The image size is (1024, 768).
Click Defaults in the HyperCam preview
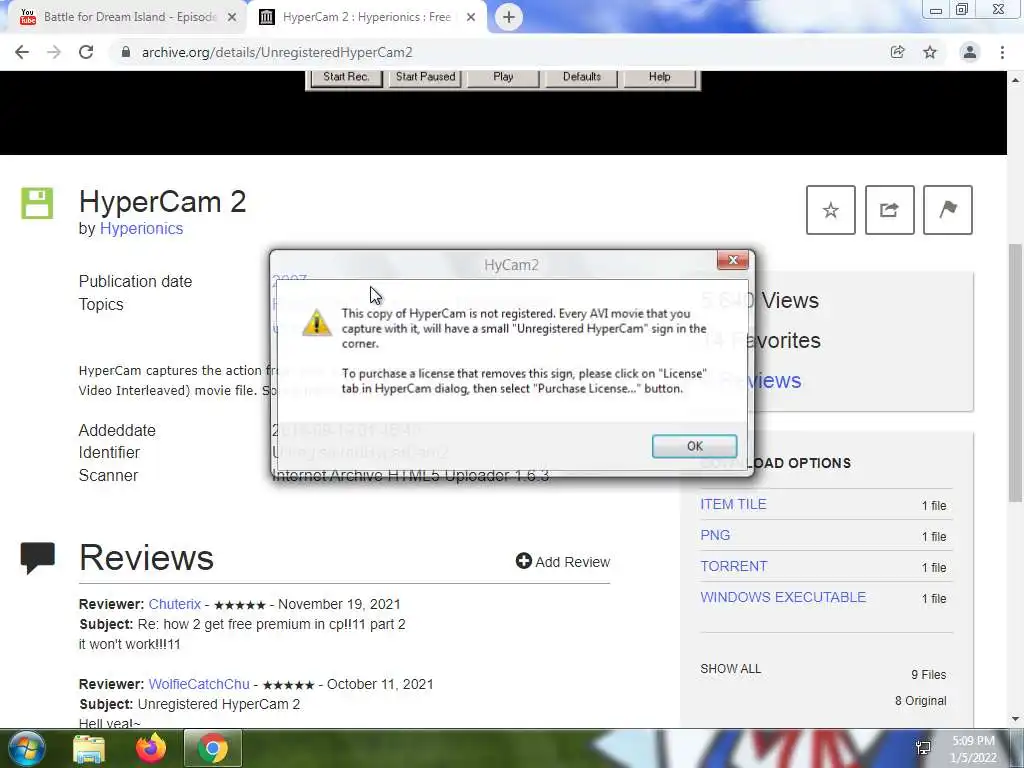(x=581, y=77)
